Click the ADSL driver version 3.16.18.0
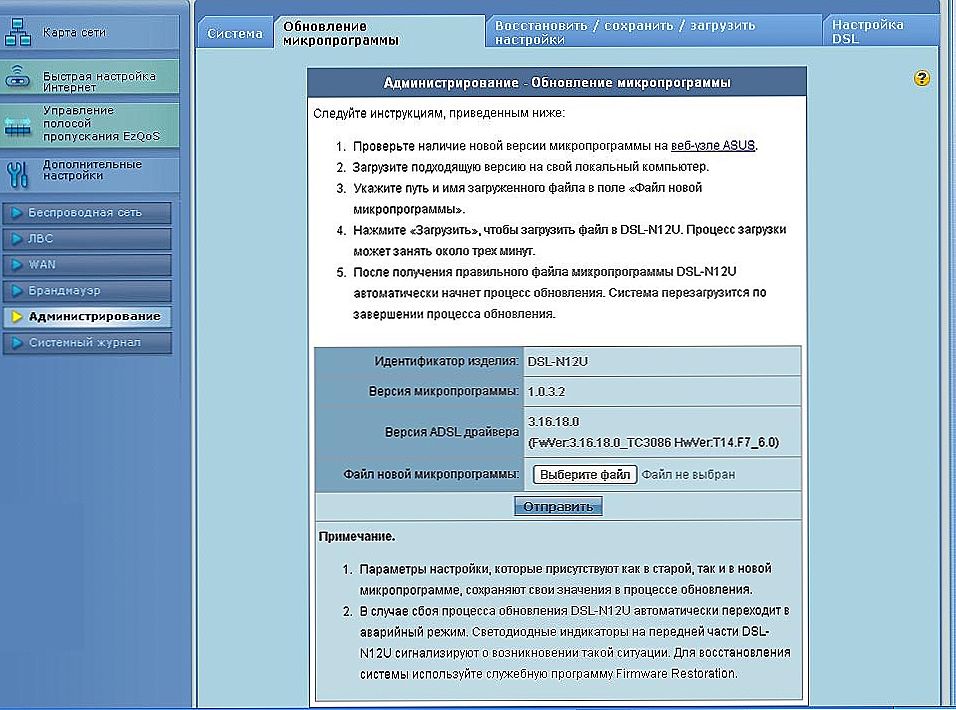The height and width of the screenshot is (710, 956). pyautogui.click(x=554, y=422)
